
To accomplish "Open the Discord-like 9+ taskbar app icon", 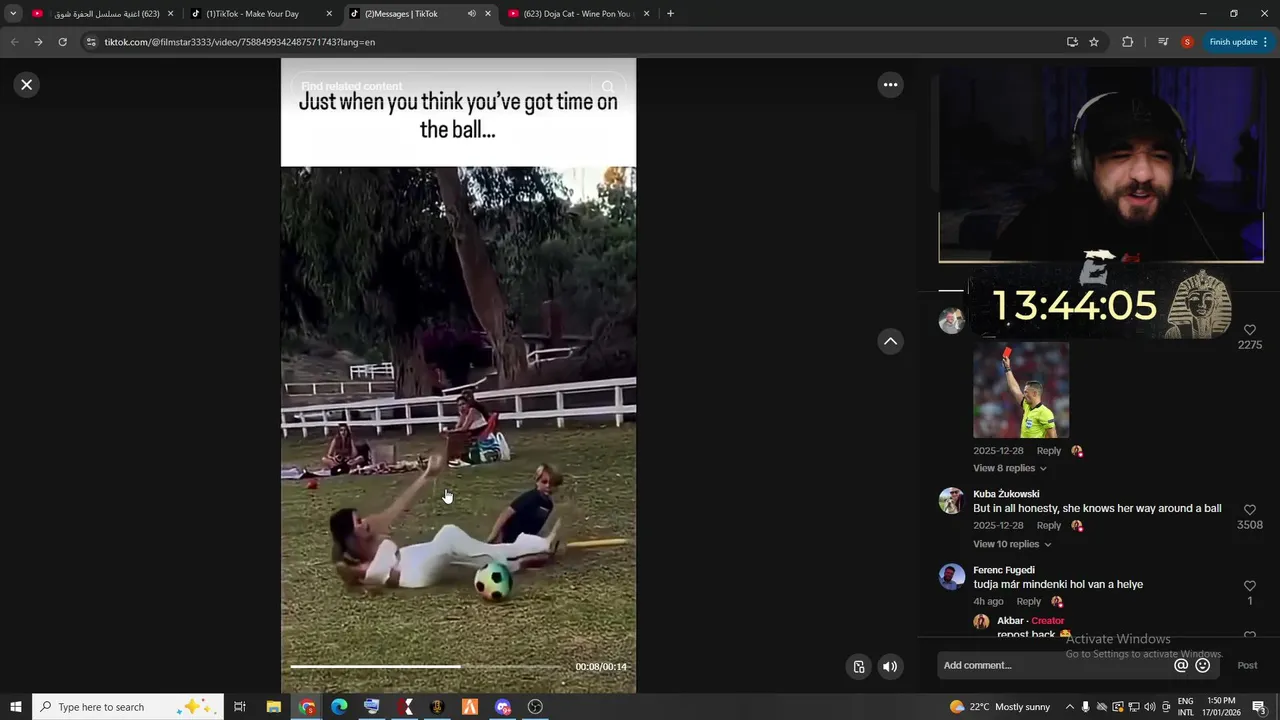I will click(x=503, y=707).
